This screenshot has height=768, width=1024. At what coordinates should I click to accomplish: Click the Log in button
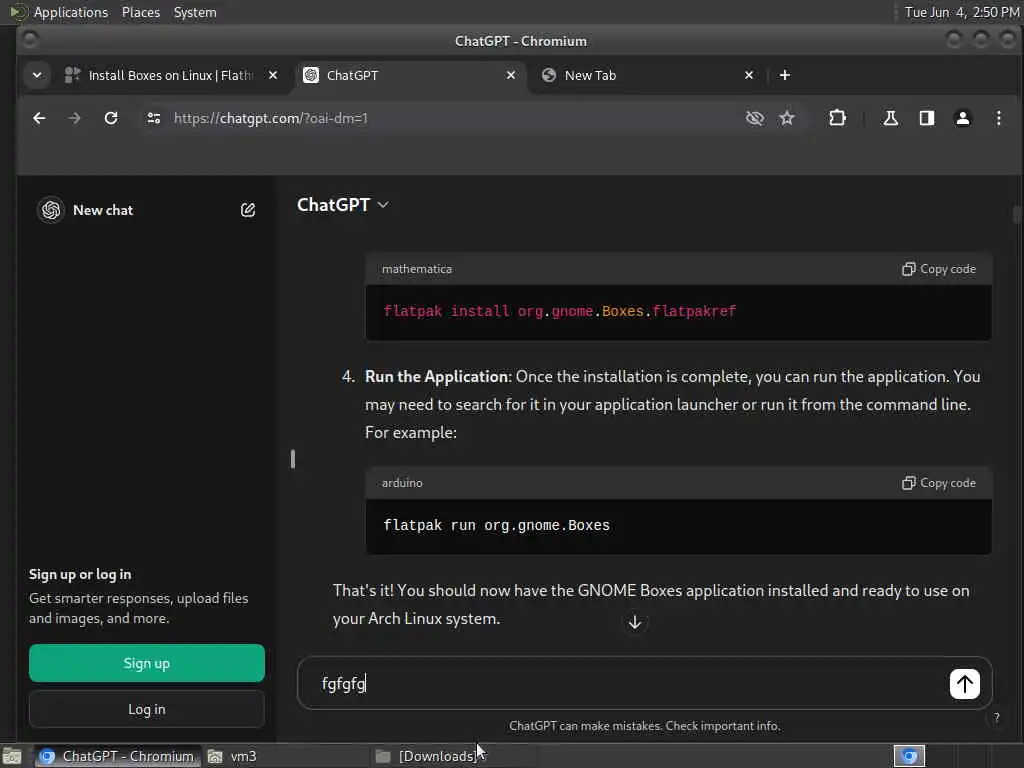click(147, 709)
